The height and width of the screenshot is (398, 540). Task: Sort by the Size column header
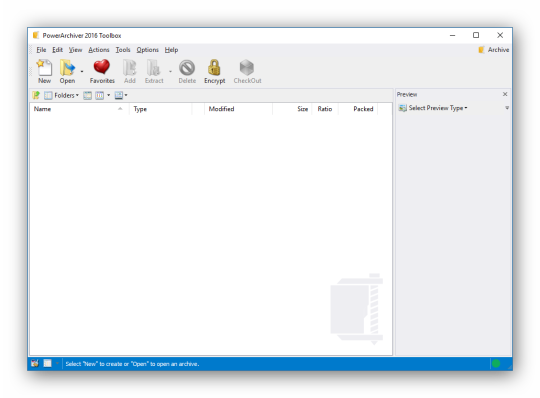pos(292,109)
